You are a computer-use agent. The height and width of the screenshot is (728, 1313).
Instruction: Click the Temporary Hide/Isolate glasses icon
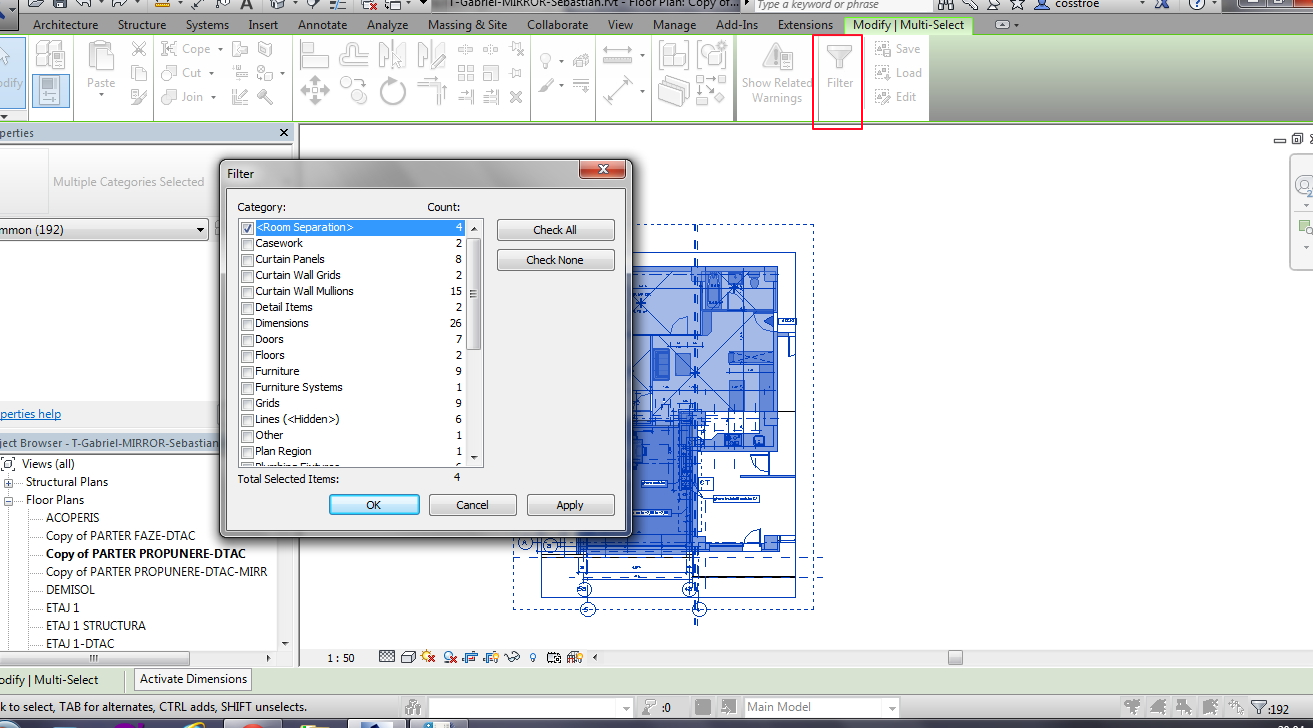click(513, 657)
